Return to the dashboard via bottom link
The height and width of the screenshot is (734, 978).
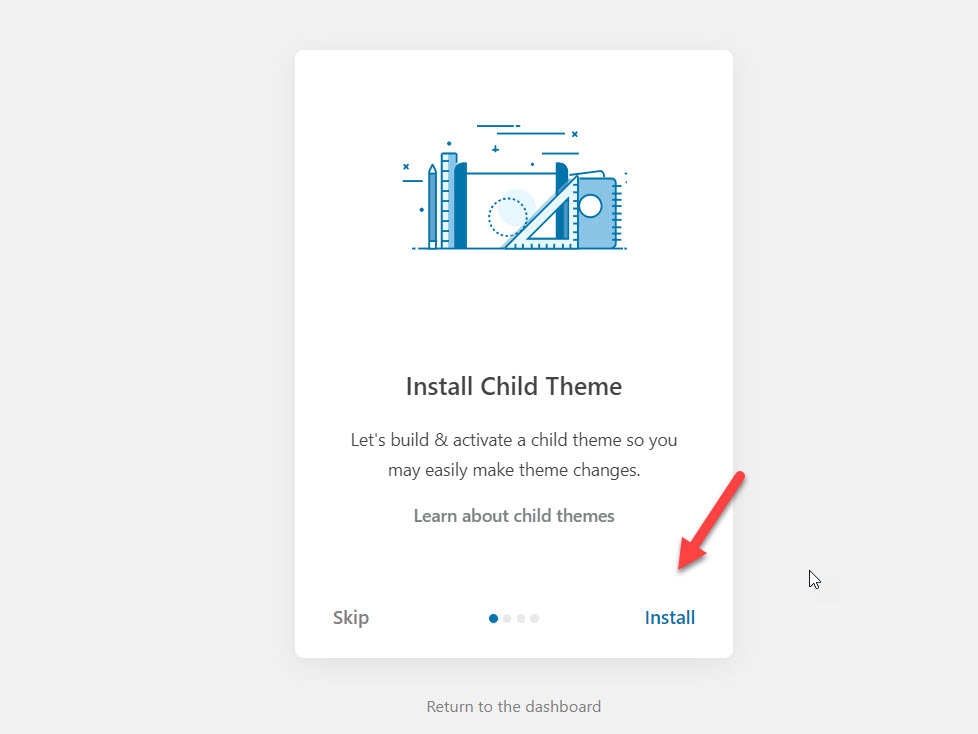514,706
